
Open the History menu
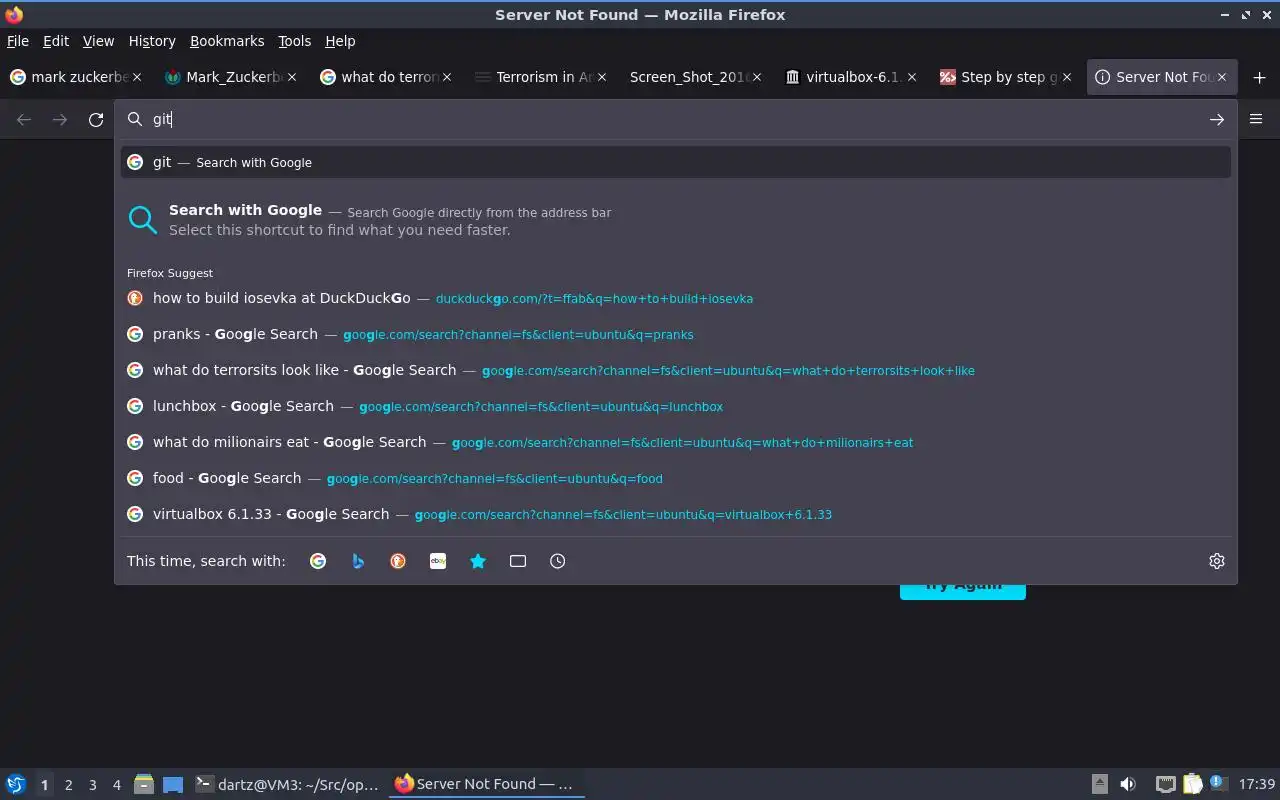152,41
